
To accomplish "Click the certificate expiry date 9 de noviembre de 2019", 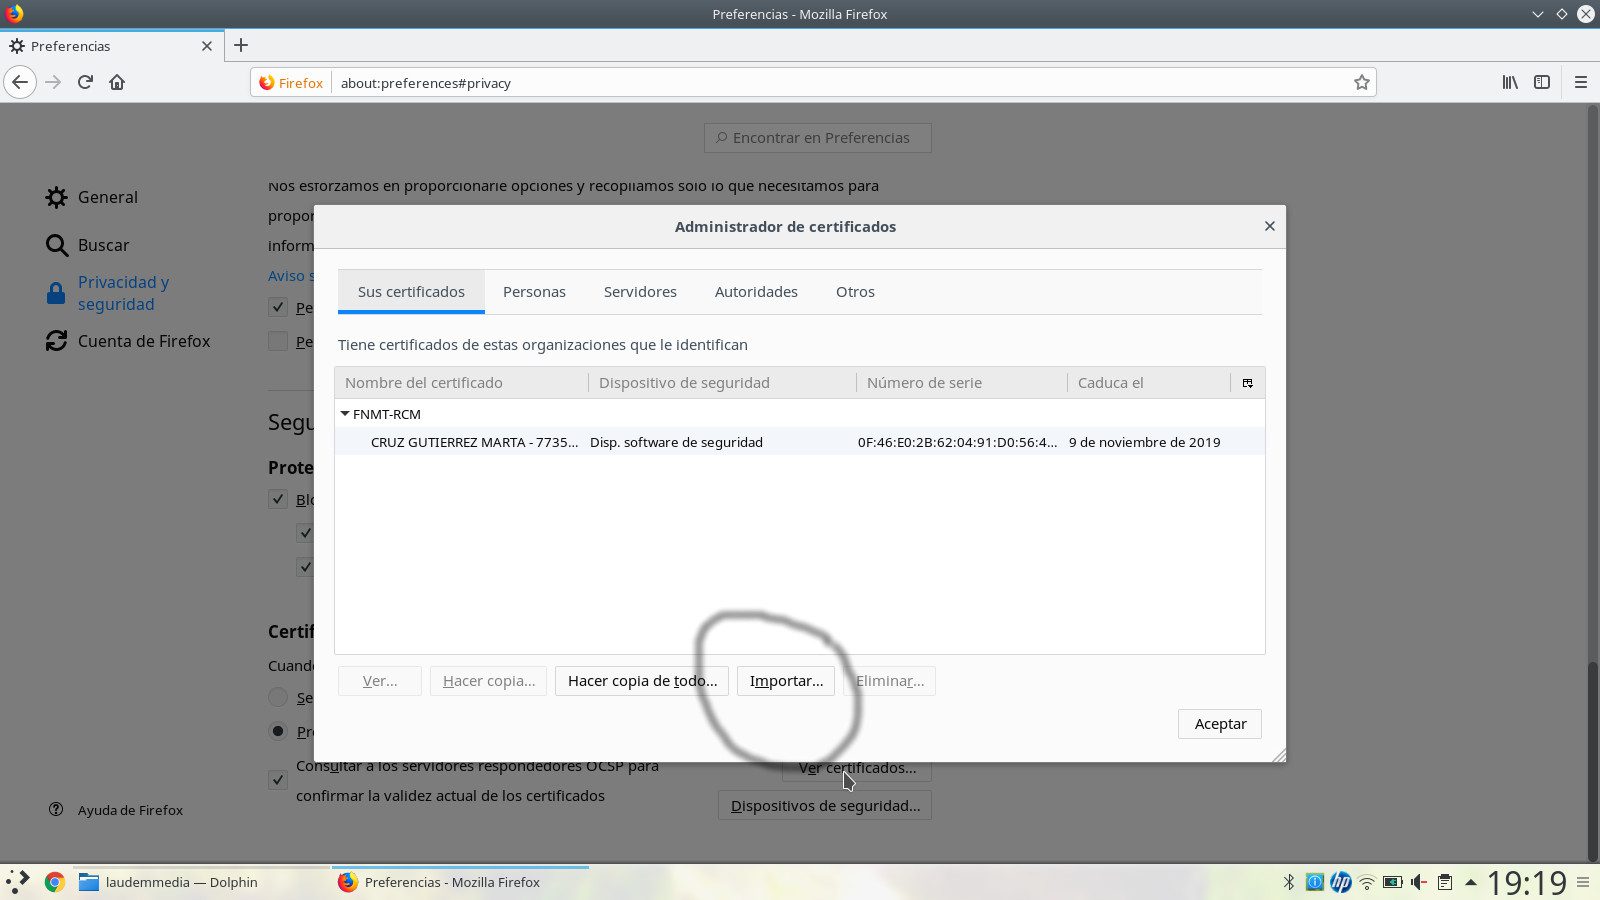I will tap(1144, 442).
